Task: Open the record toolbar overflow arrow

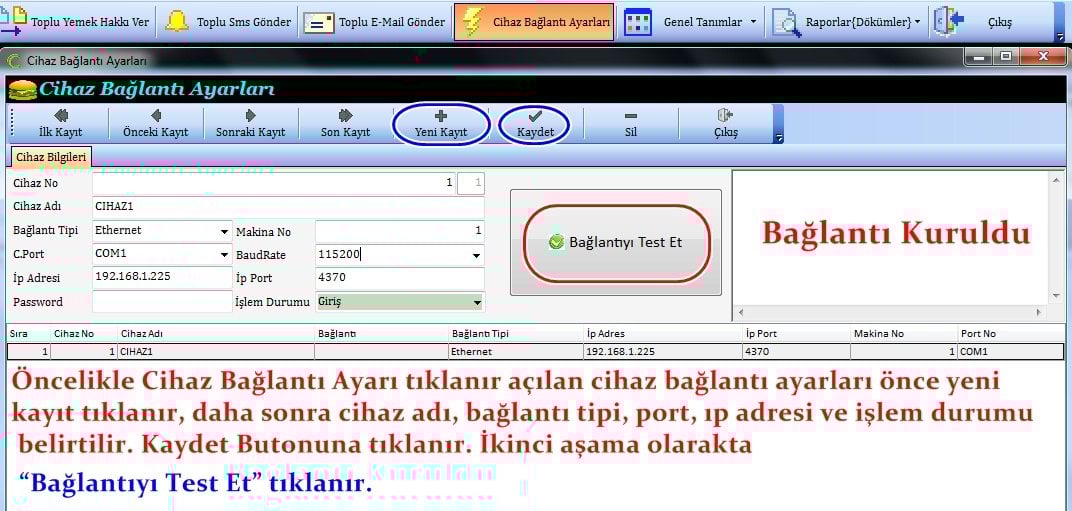Action: pos(779,138)
